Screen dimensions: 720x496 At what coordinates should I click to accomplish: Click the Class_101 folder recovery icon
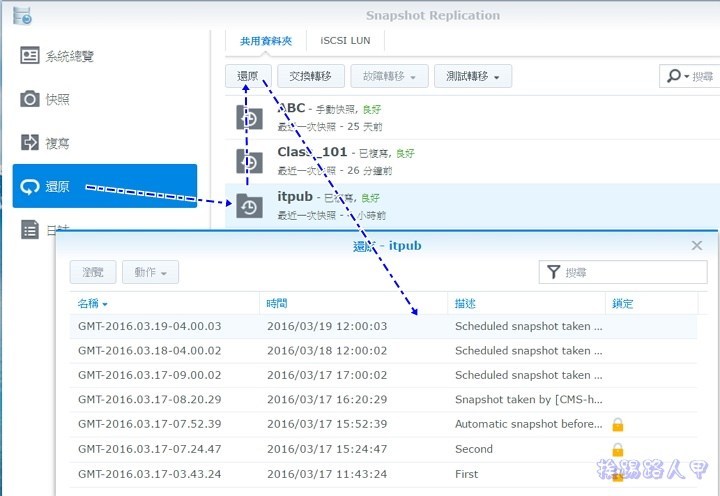249,161
